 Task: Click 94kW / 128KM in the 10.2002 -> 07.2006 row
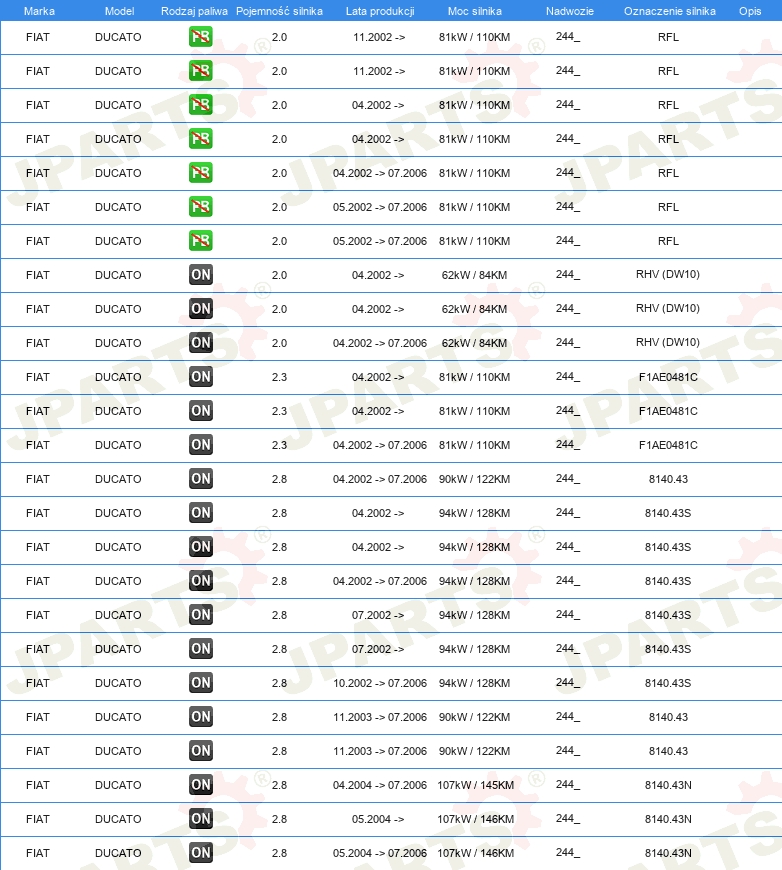(474, 683)
